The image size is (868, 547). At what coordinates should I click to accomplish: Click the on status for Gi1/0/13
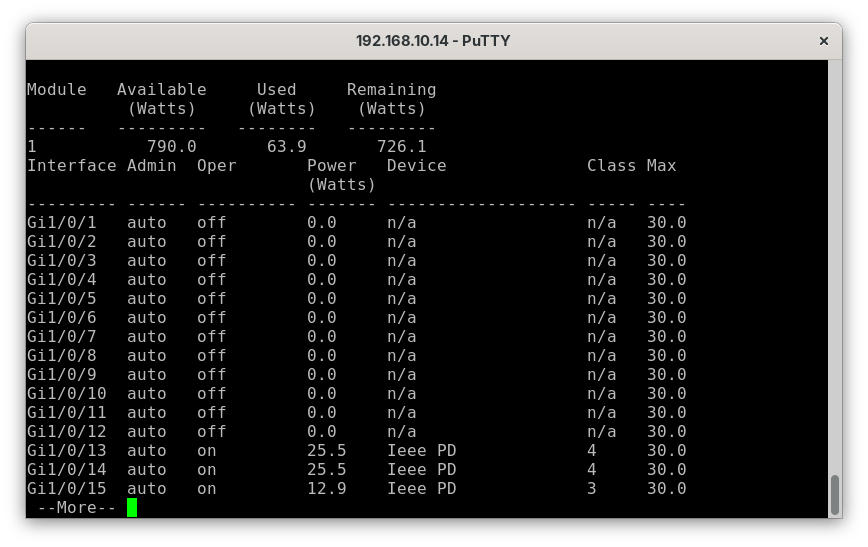tap(206, 451)
